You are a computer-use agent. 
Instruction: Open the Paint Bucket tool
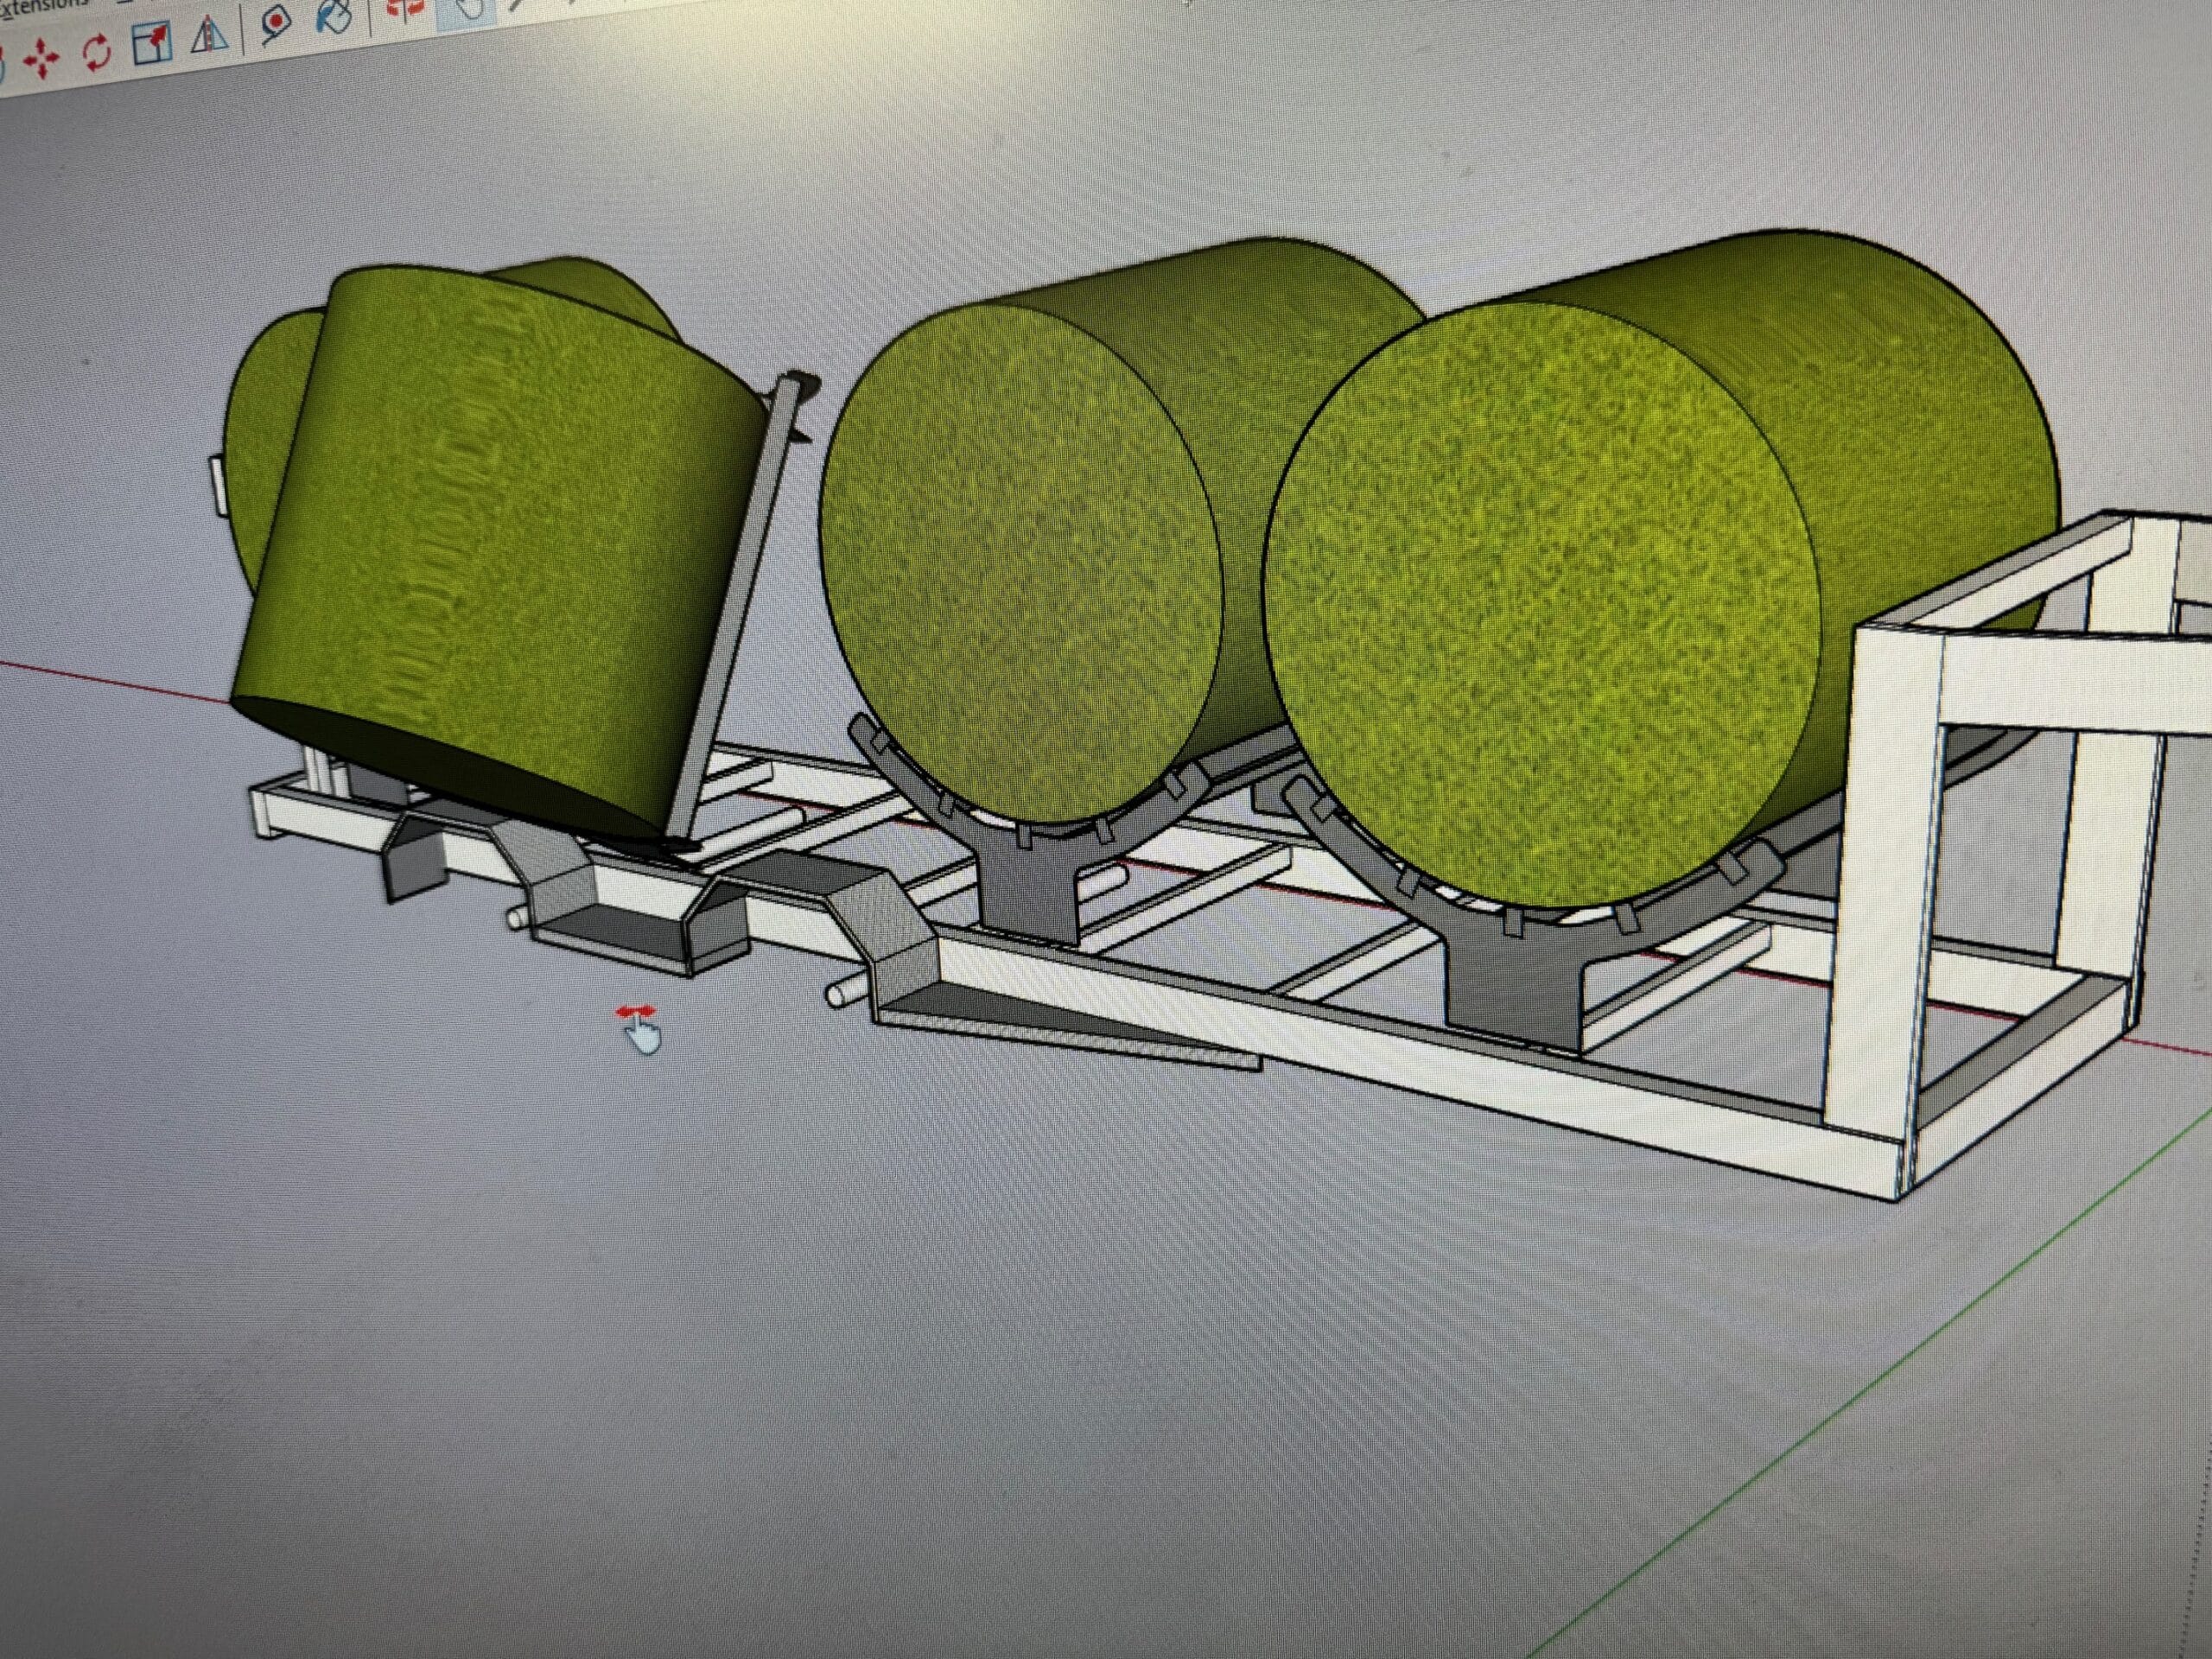tap(333, 16)
